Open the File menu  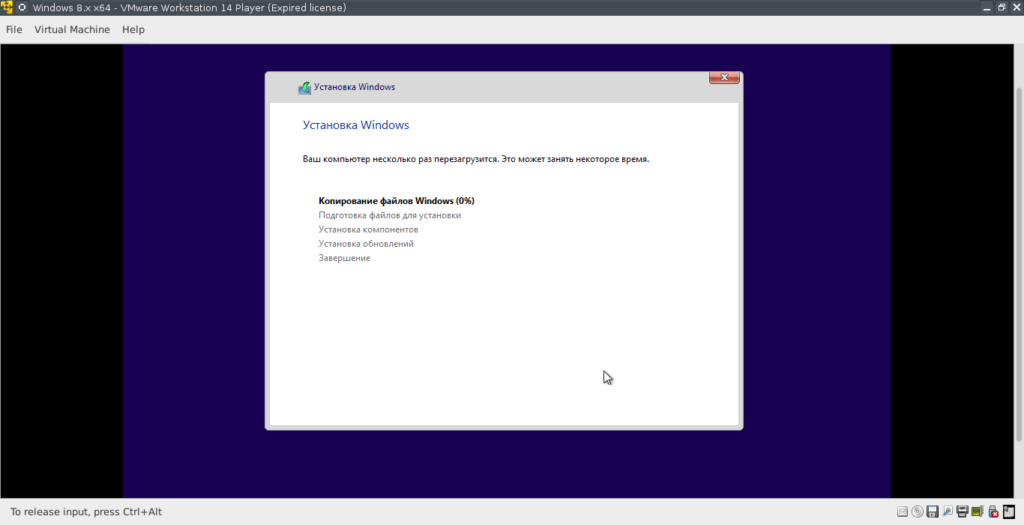coord(14,29)
